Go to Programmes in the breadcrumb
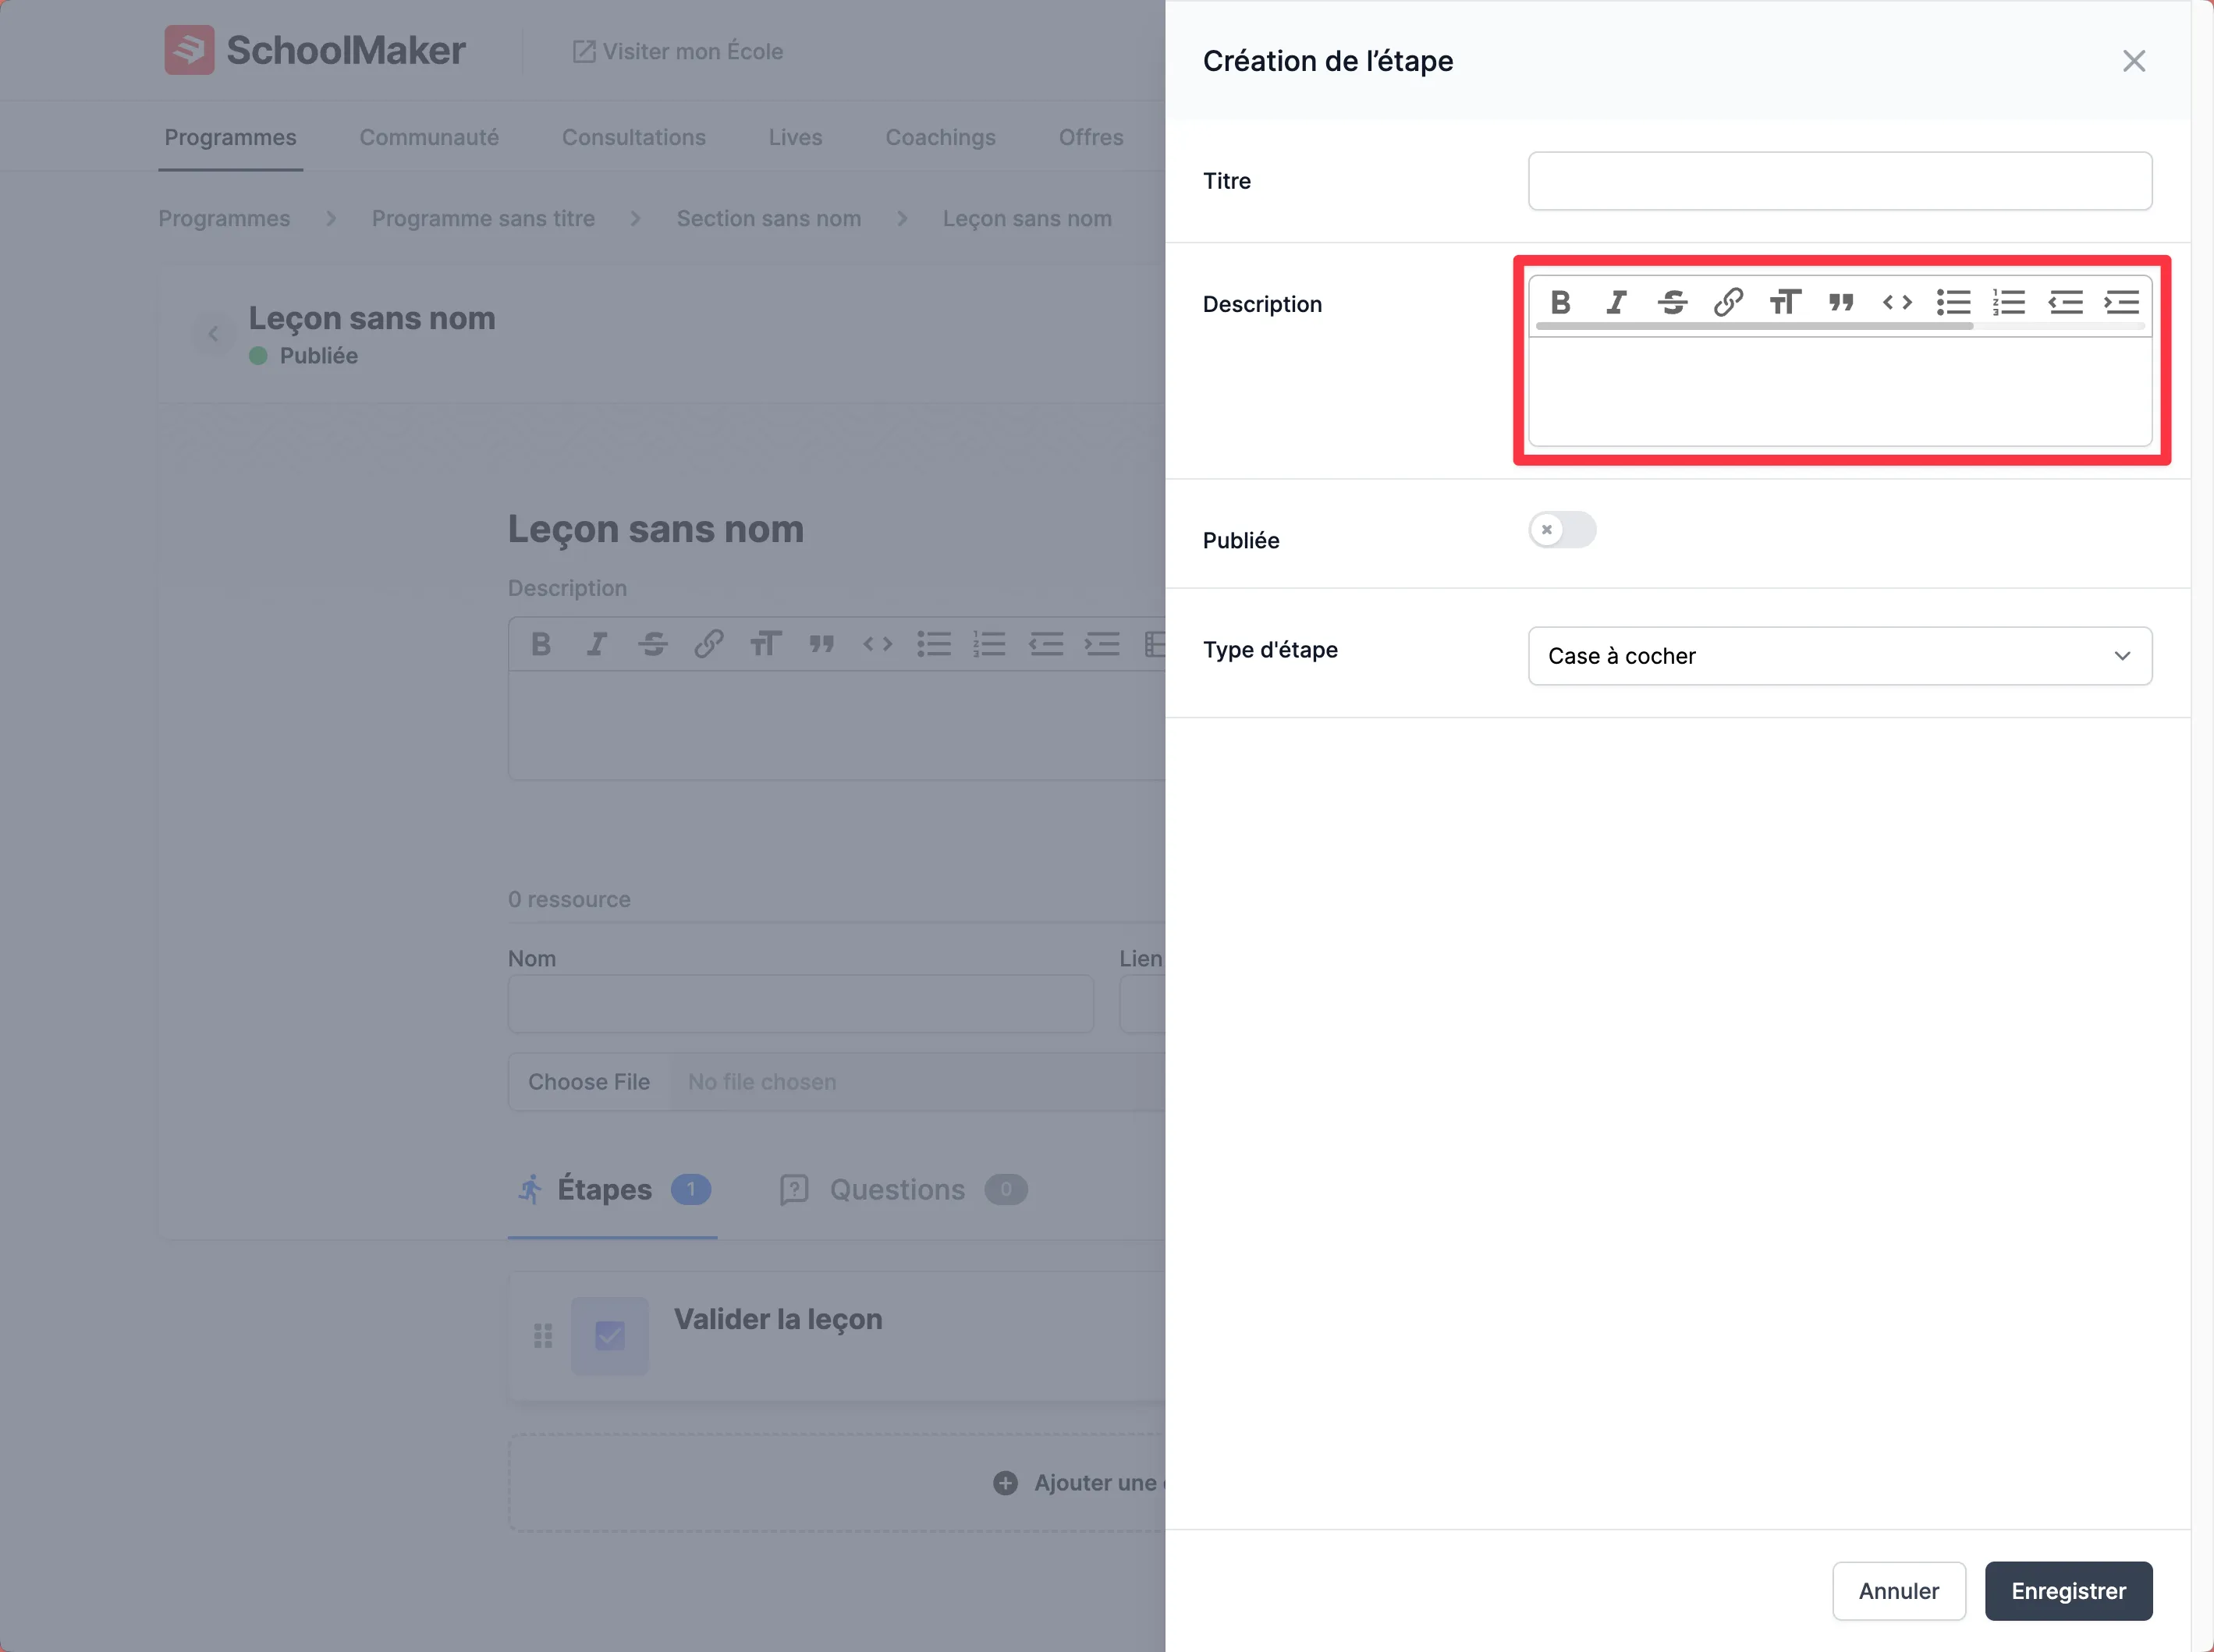2214x1652 pixels. pyautogui.click(x=224, y=218)
